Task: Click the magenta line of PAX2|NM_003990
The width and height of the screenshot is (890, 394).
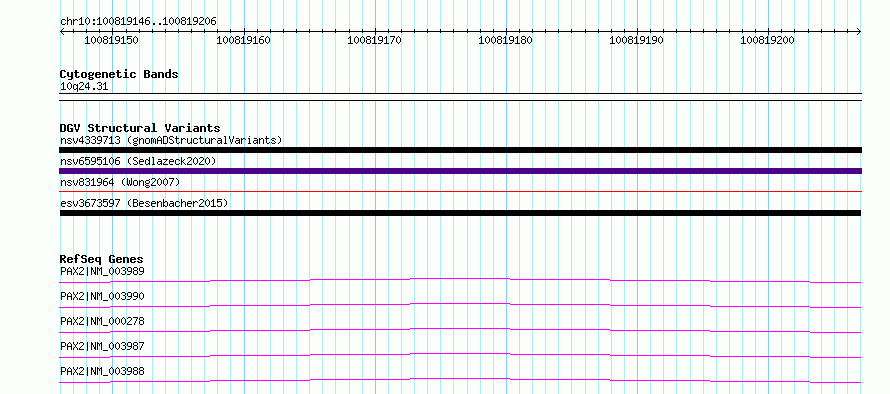Action: (460, 305)
